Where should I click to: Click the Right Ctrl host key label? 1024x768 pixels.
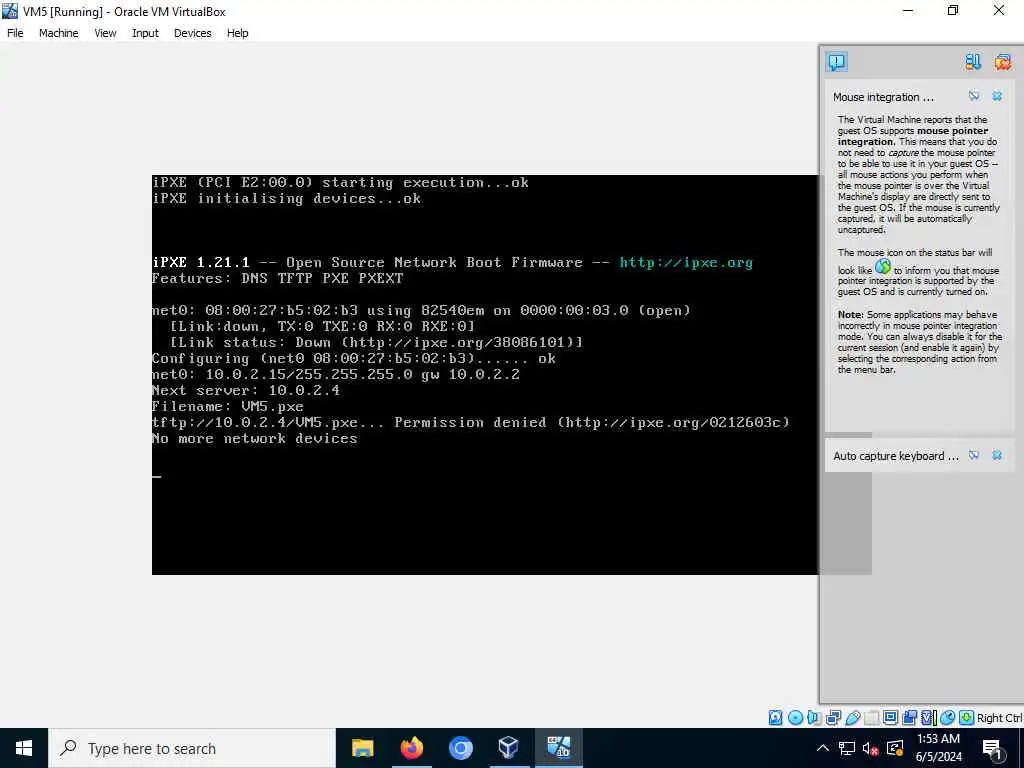[x=1000, y=718]
